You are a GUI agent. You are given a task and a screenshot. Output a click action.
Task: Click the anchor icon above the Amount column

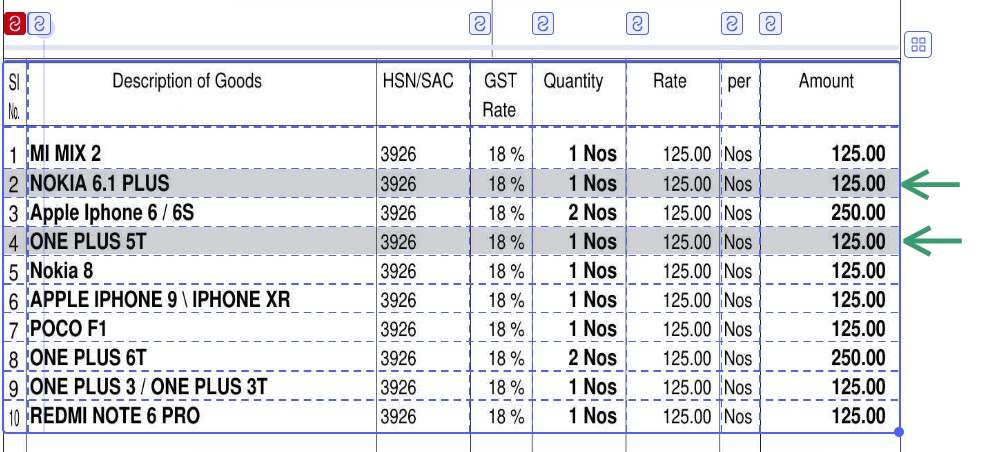point(770,24)
